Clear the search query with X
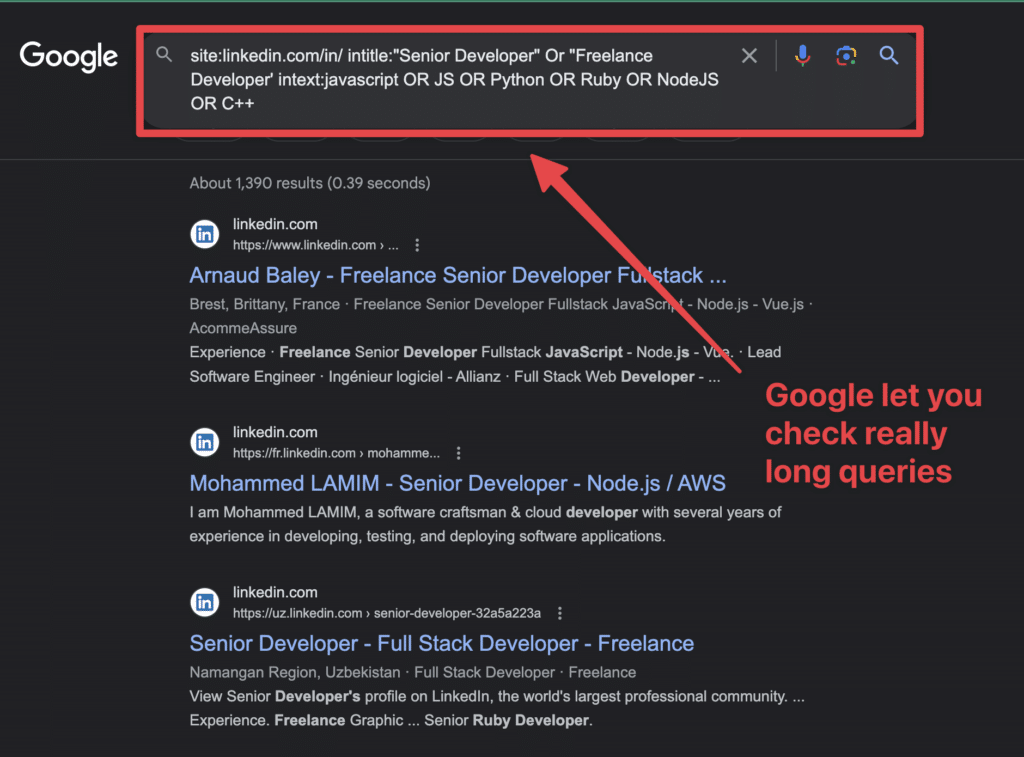The image size is (1024, 757). 749,56
